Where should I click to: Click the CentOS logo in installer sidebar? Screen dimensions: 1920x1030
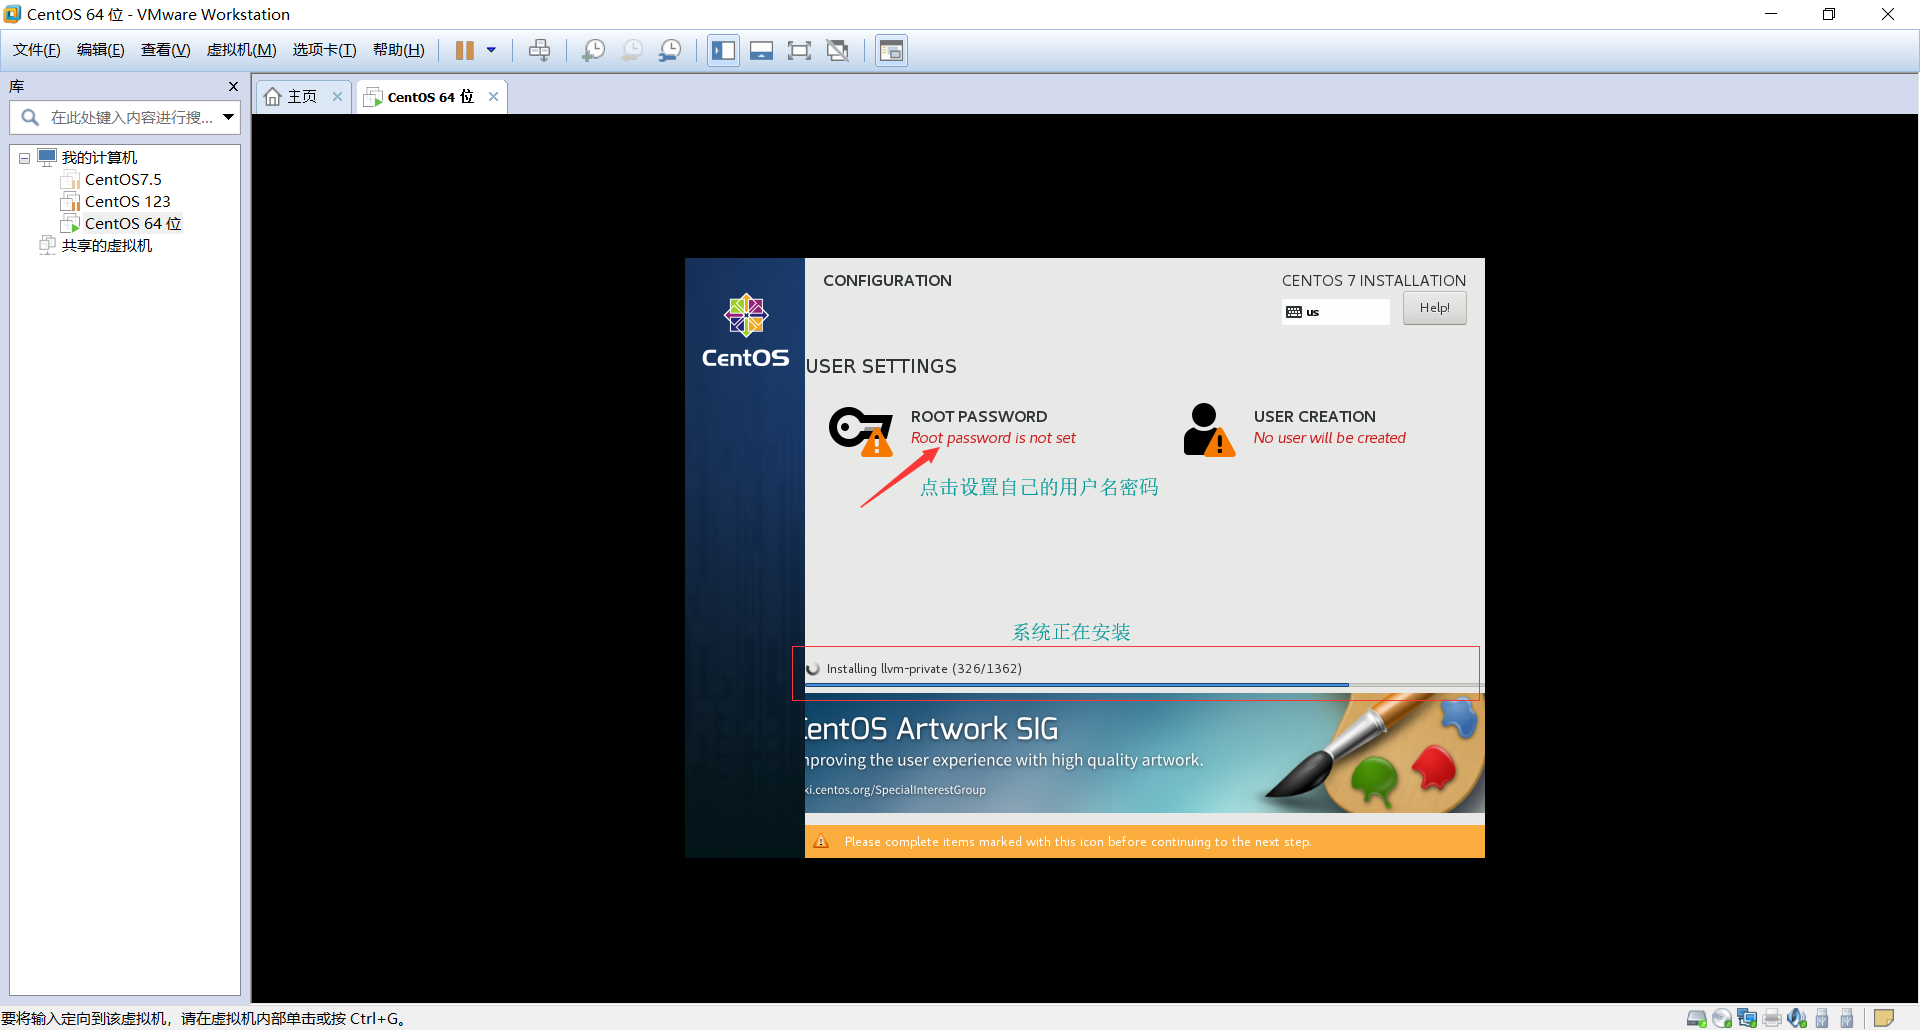745,332
